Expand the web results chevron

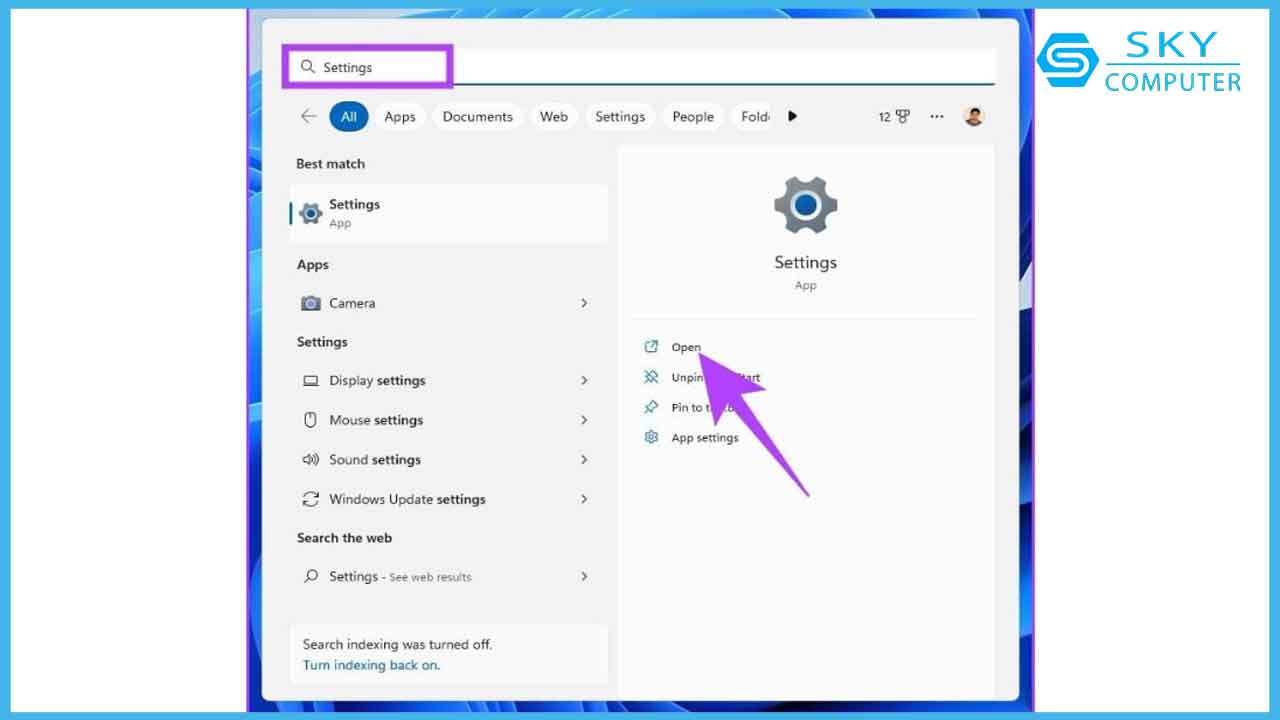(584, 577)
